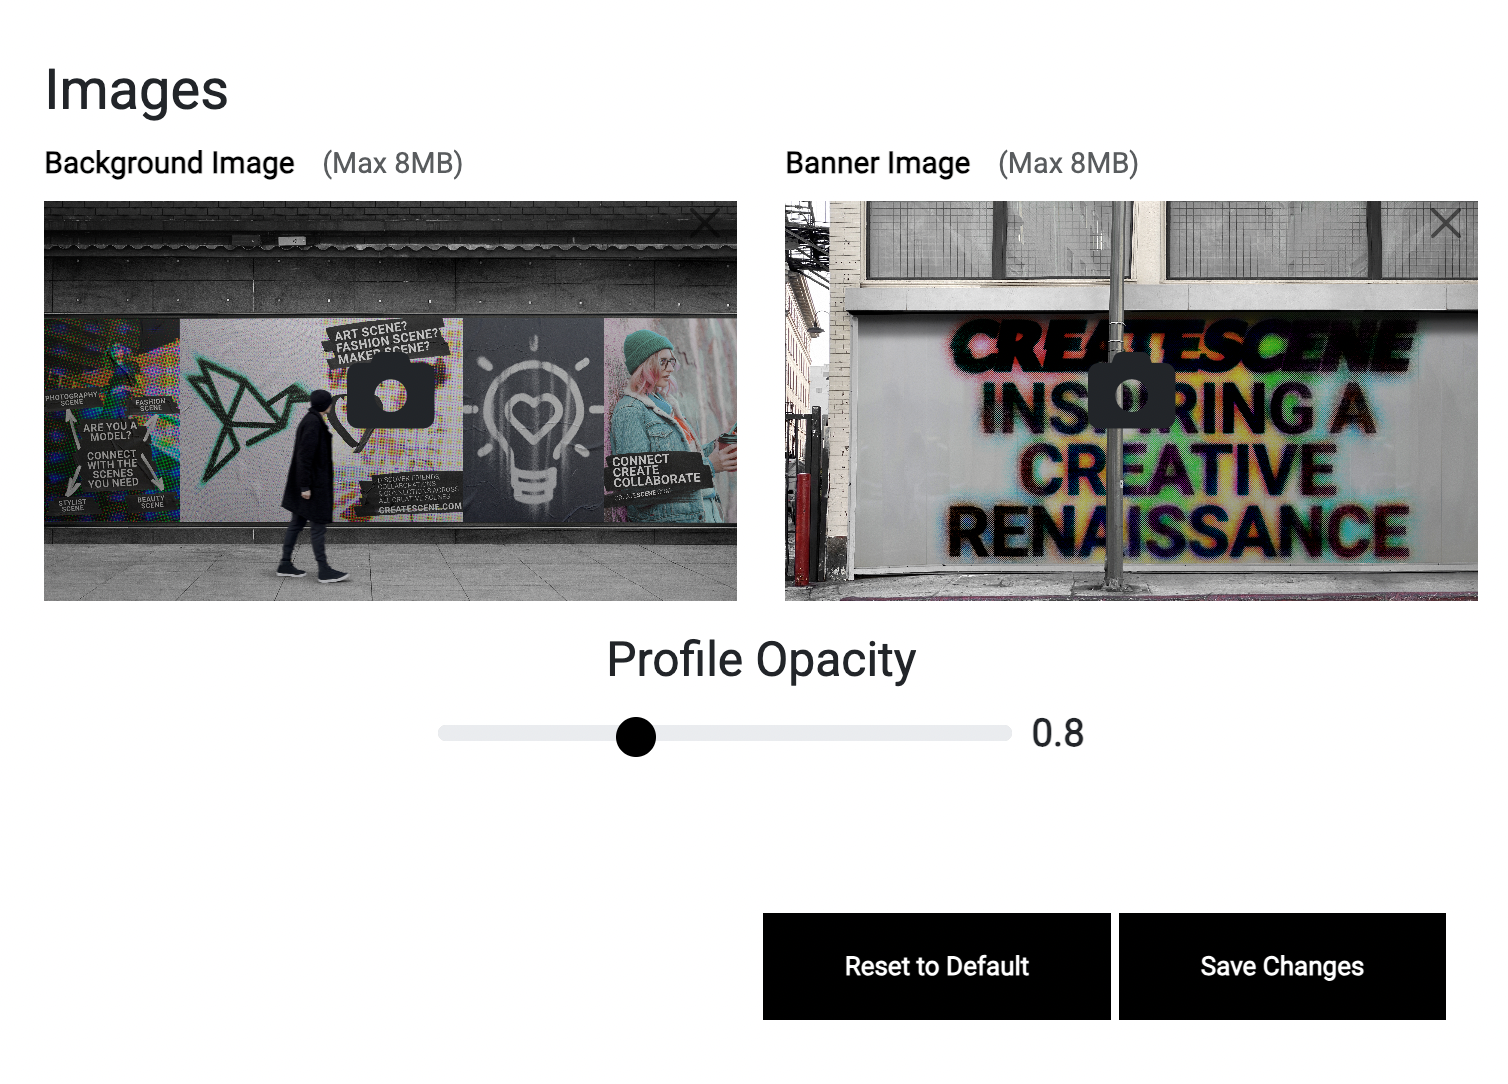Click the opacity value 0.8
This screenshot has height=1084, width=1508.
[x=1057, y=734]
